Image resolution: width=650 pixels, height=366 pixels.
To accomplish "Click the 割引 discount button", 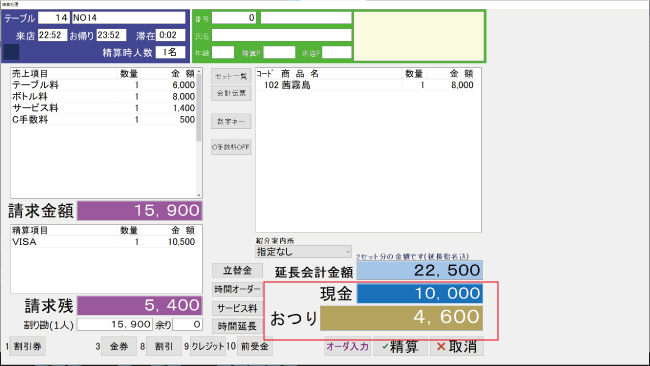I will 164,347.
